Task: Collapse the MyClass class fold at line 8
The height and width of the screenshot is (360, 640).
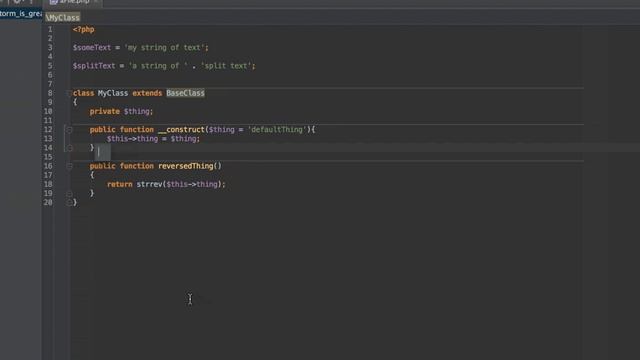Action: (69, 93)
